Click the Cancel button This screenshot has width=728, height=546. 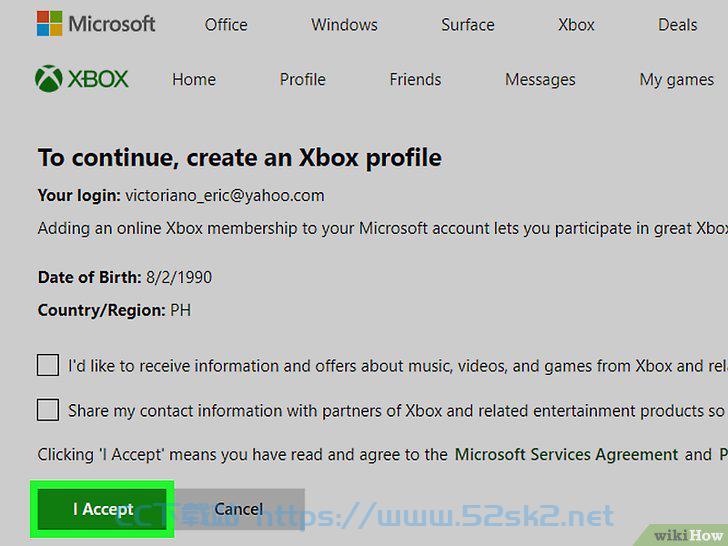pos(239,509)
